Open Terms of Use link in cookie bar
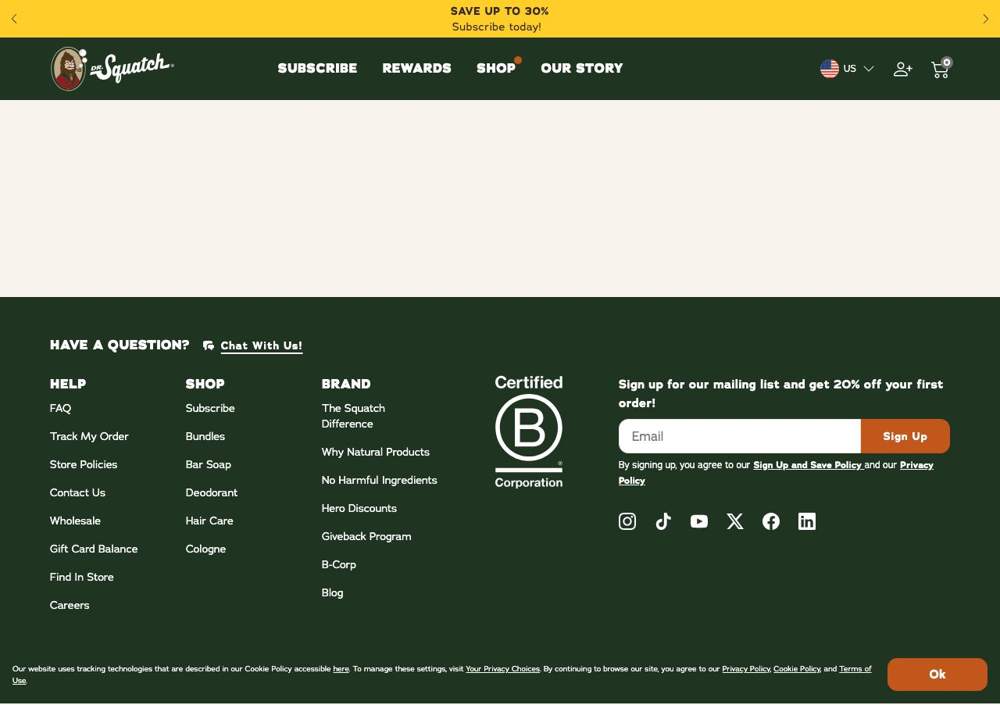 click(855, 669)
